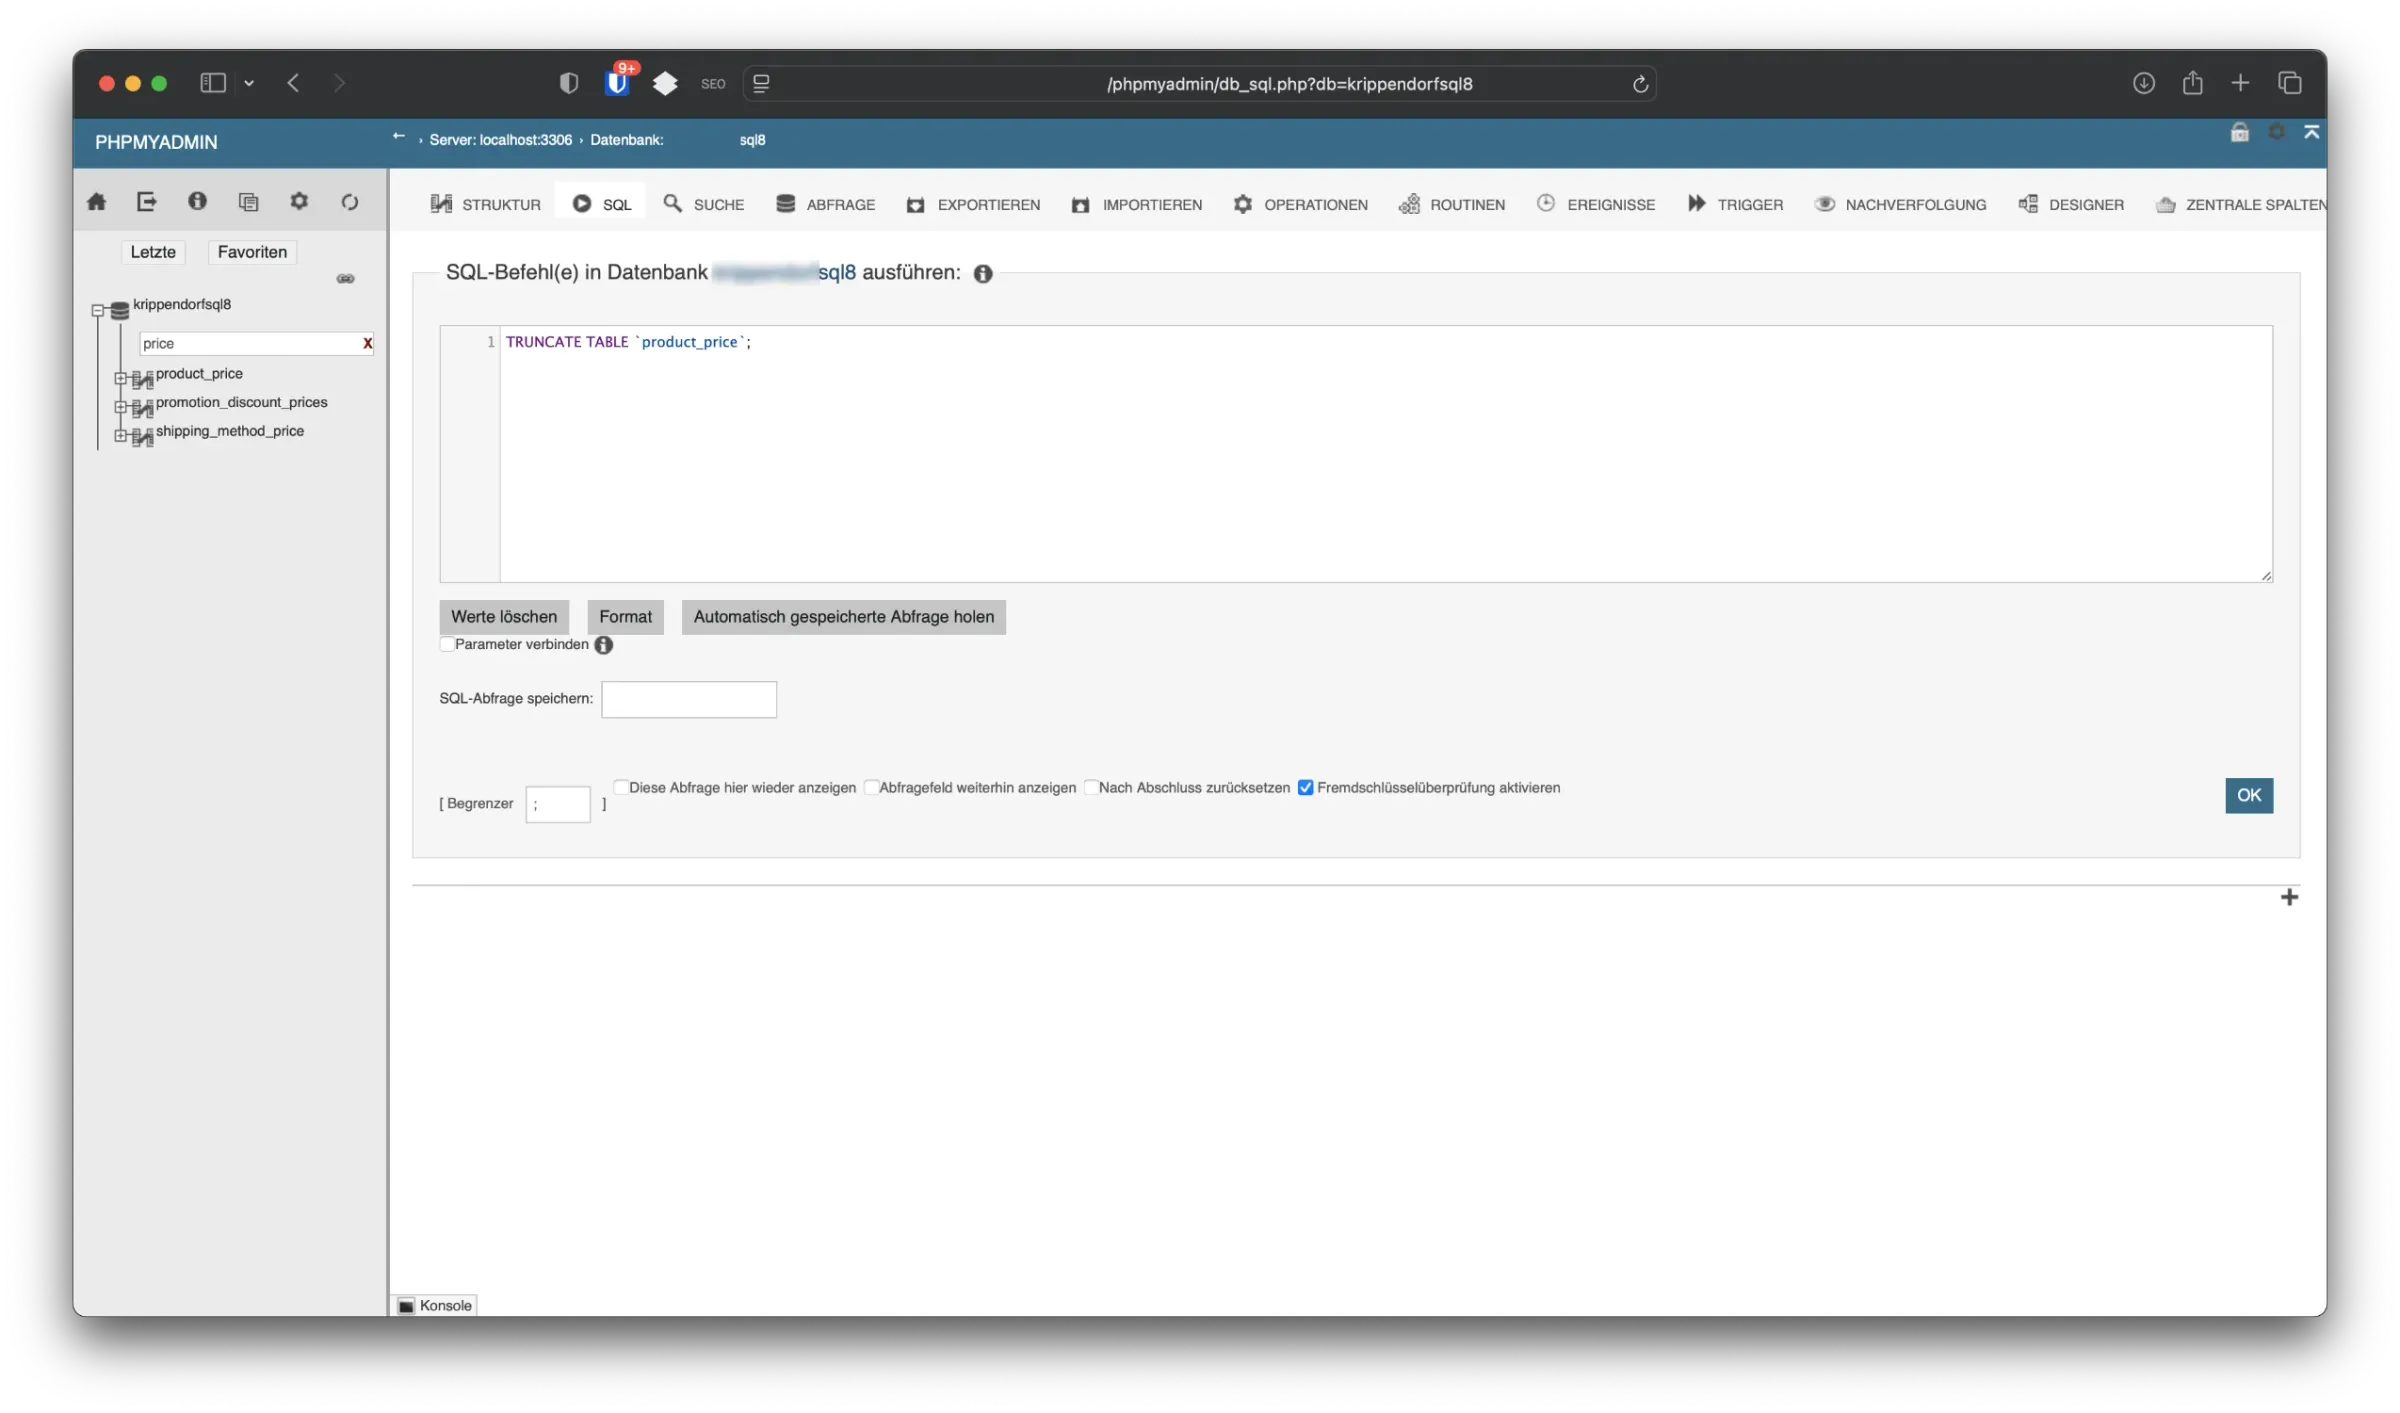Image resolution: width=2400 pixels, height=1413 pixels.
Task: Disable Fremdschlüsselüberprüfung aktivieren checkbox
Action: pos(1305,787)
